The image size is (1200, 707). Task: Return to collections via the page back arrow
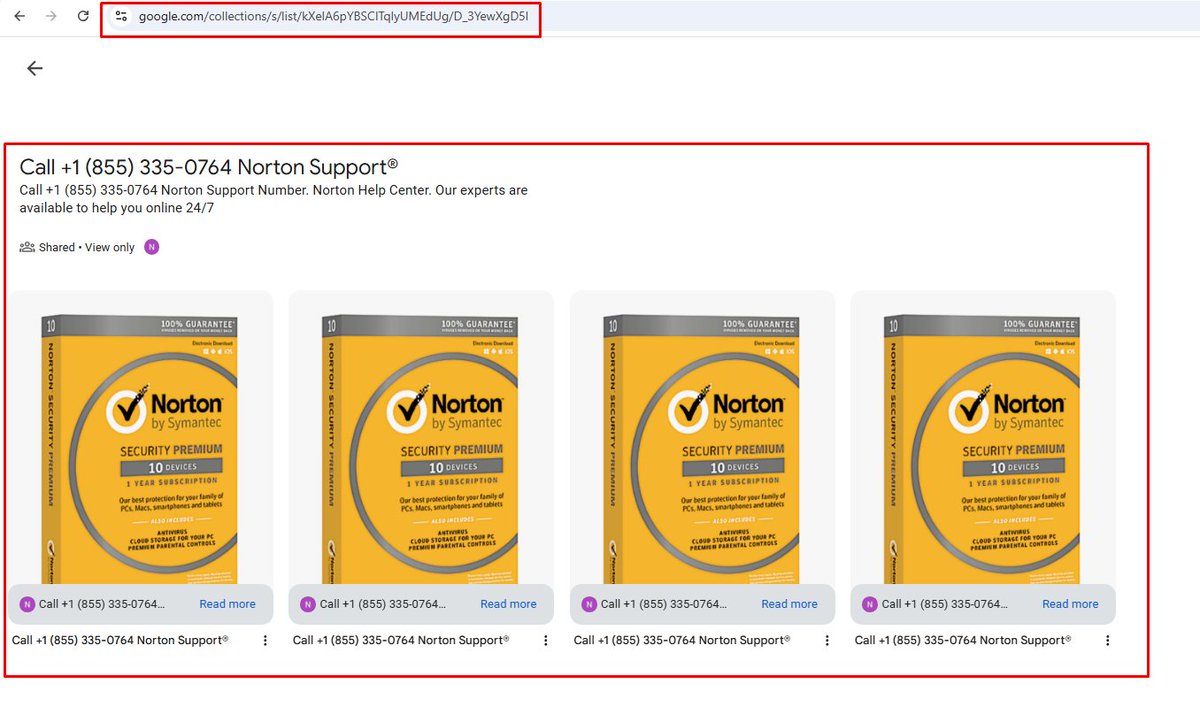[x=35, y=68]
